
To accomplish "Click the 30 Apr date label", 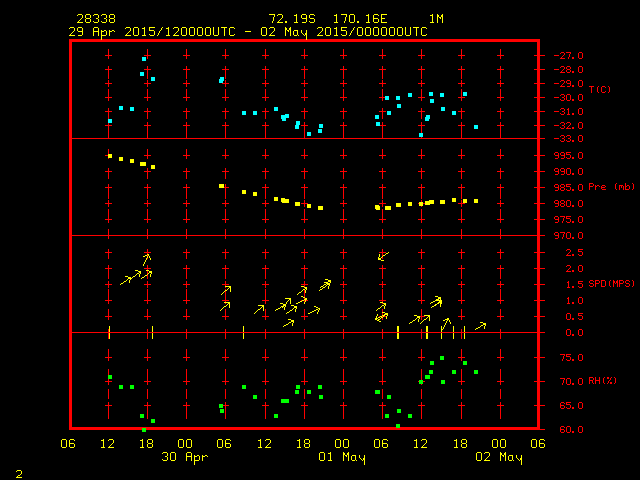I will point(184,458).
